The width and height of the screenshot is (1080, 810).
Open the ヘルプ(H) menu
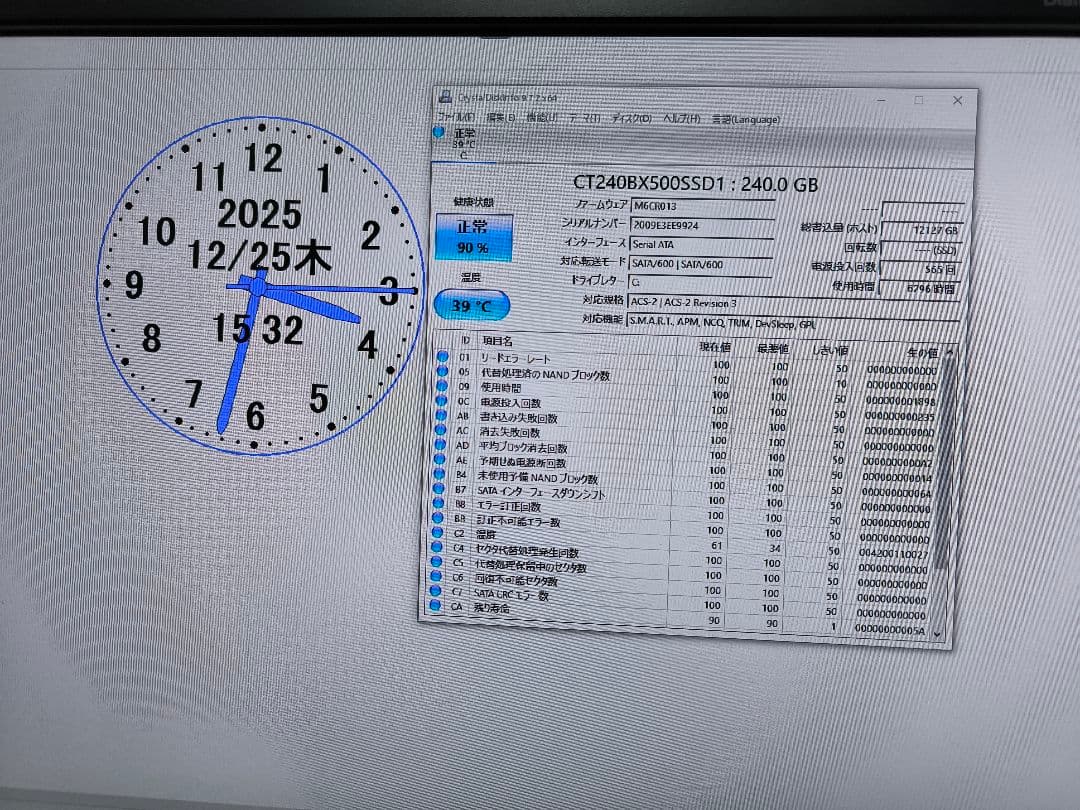pyautogui.click(x=683, y=118)
